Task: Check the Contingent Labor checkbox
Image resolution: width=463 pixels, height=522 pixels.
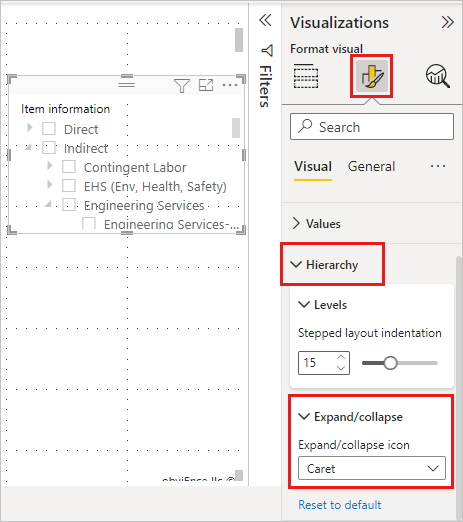Action: tap(69, 167)
